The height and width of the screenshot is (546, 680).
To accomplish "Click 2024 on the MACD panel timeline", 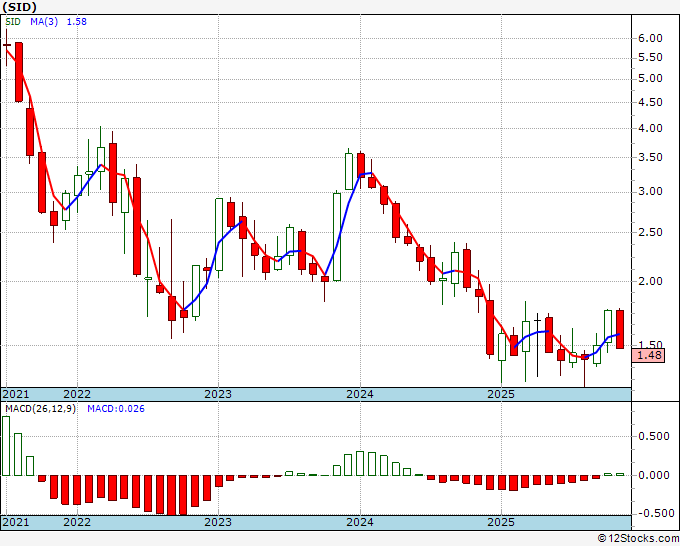I will [360, 522].
